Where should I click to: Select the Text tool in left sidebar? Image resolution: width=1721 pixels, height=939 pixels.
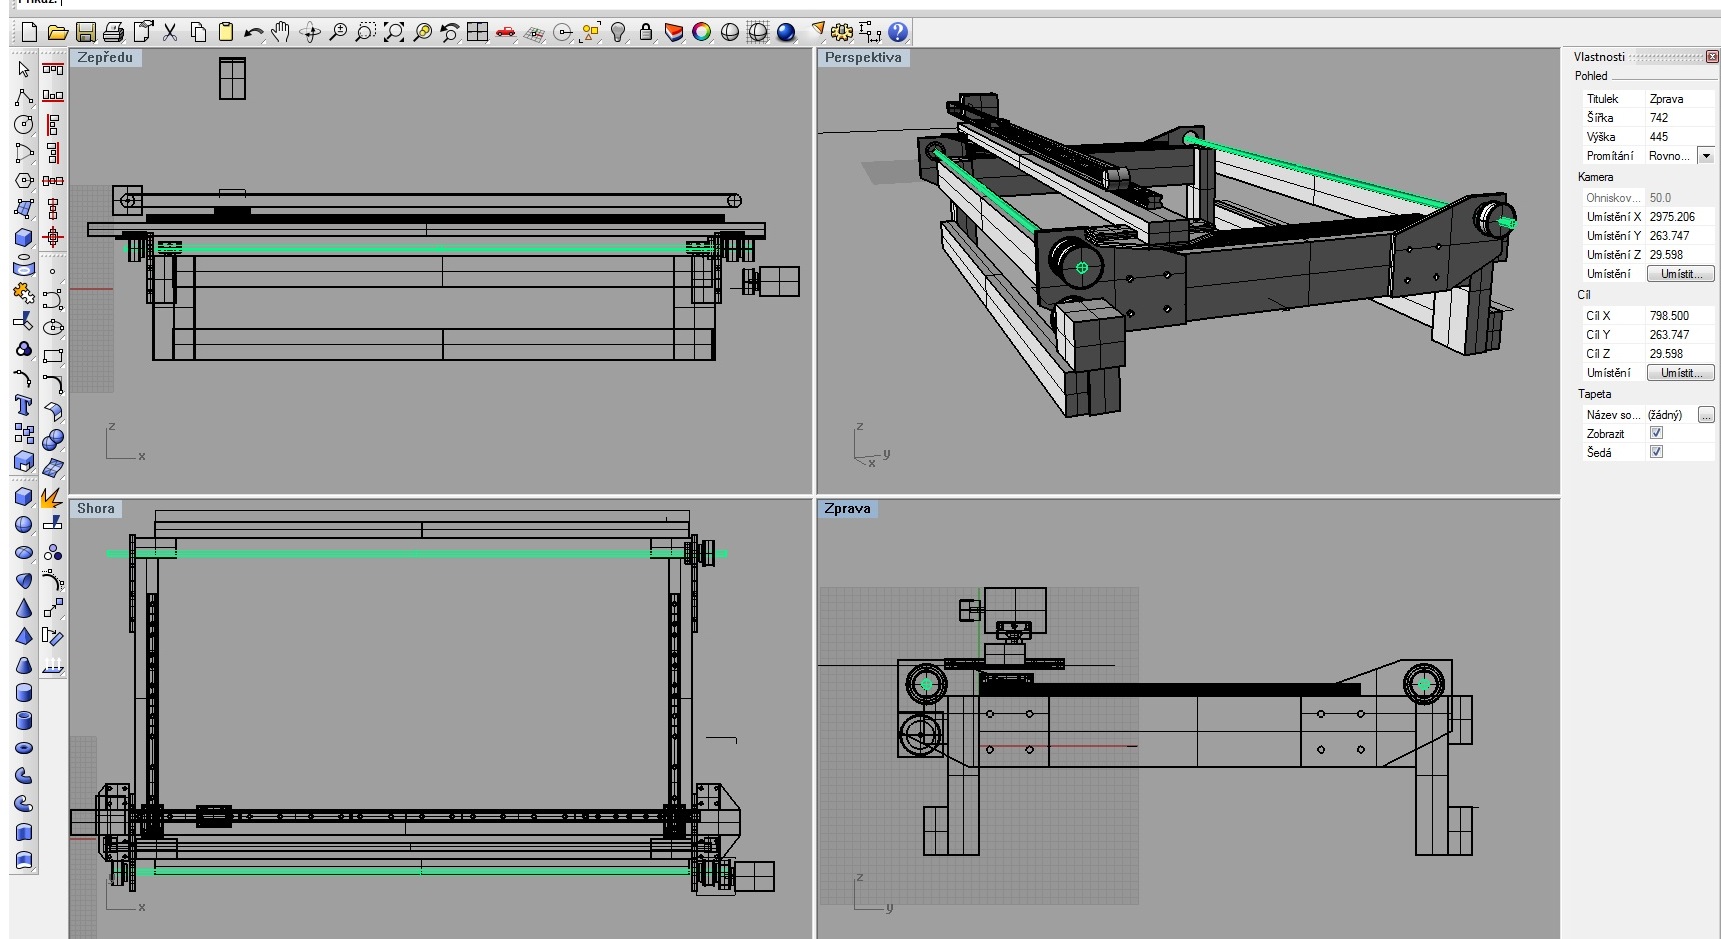24,406
